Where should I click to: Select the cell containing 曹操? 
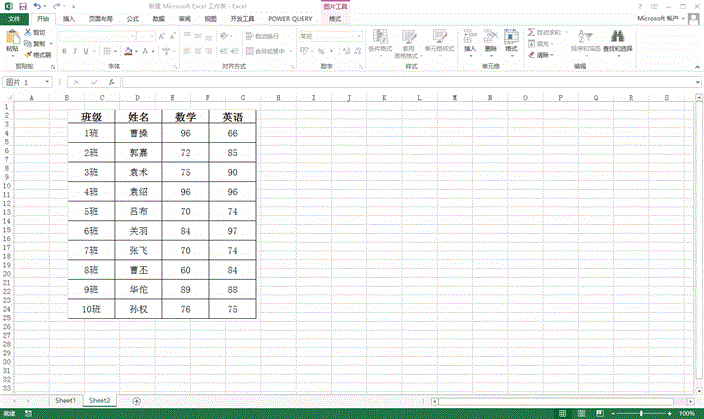coord(138,132)
